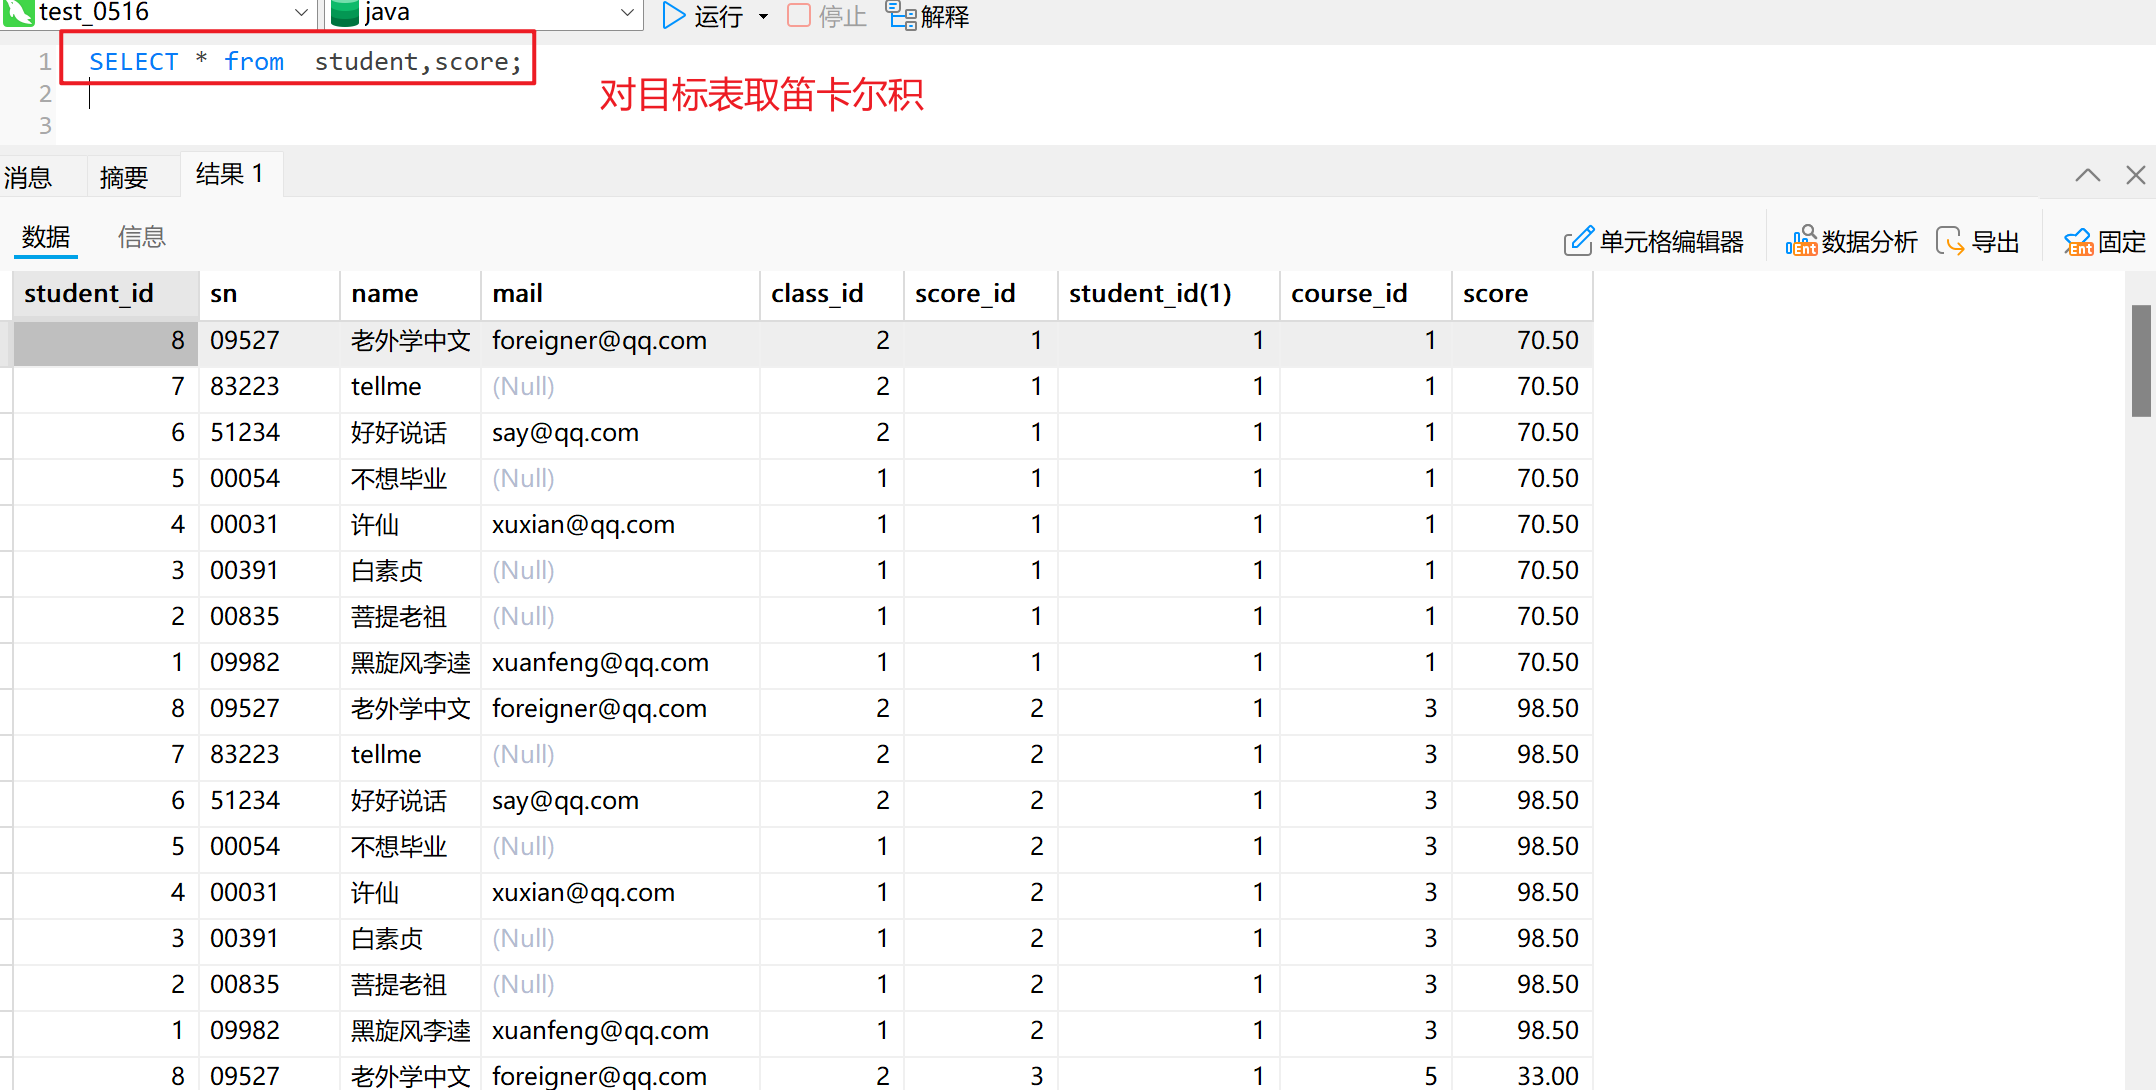Click the Explain query icon
Image resolution: width=2156 pixels, height=1090 pixels.
(x=900, y=15)
